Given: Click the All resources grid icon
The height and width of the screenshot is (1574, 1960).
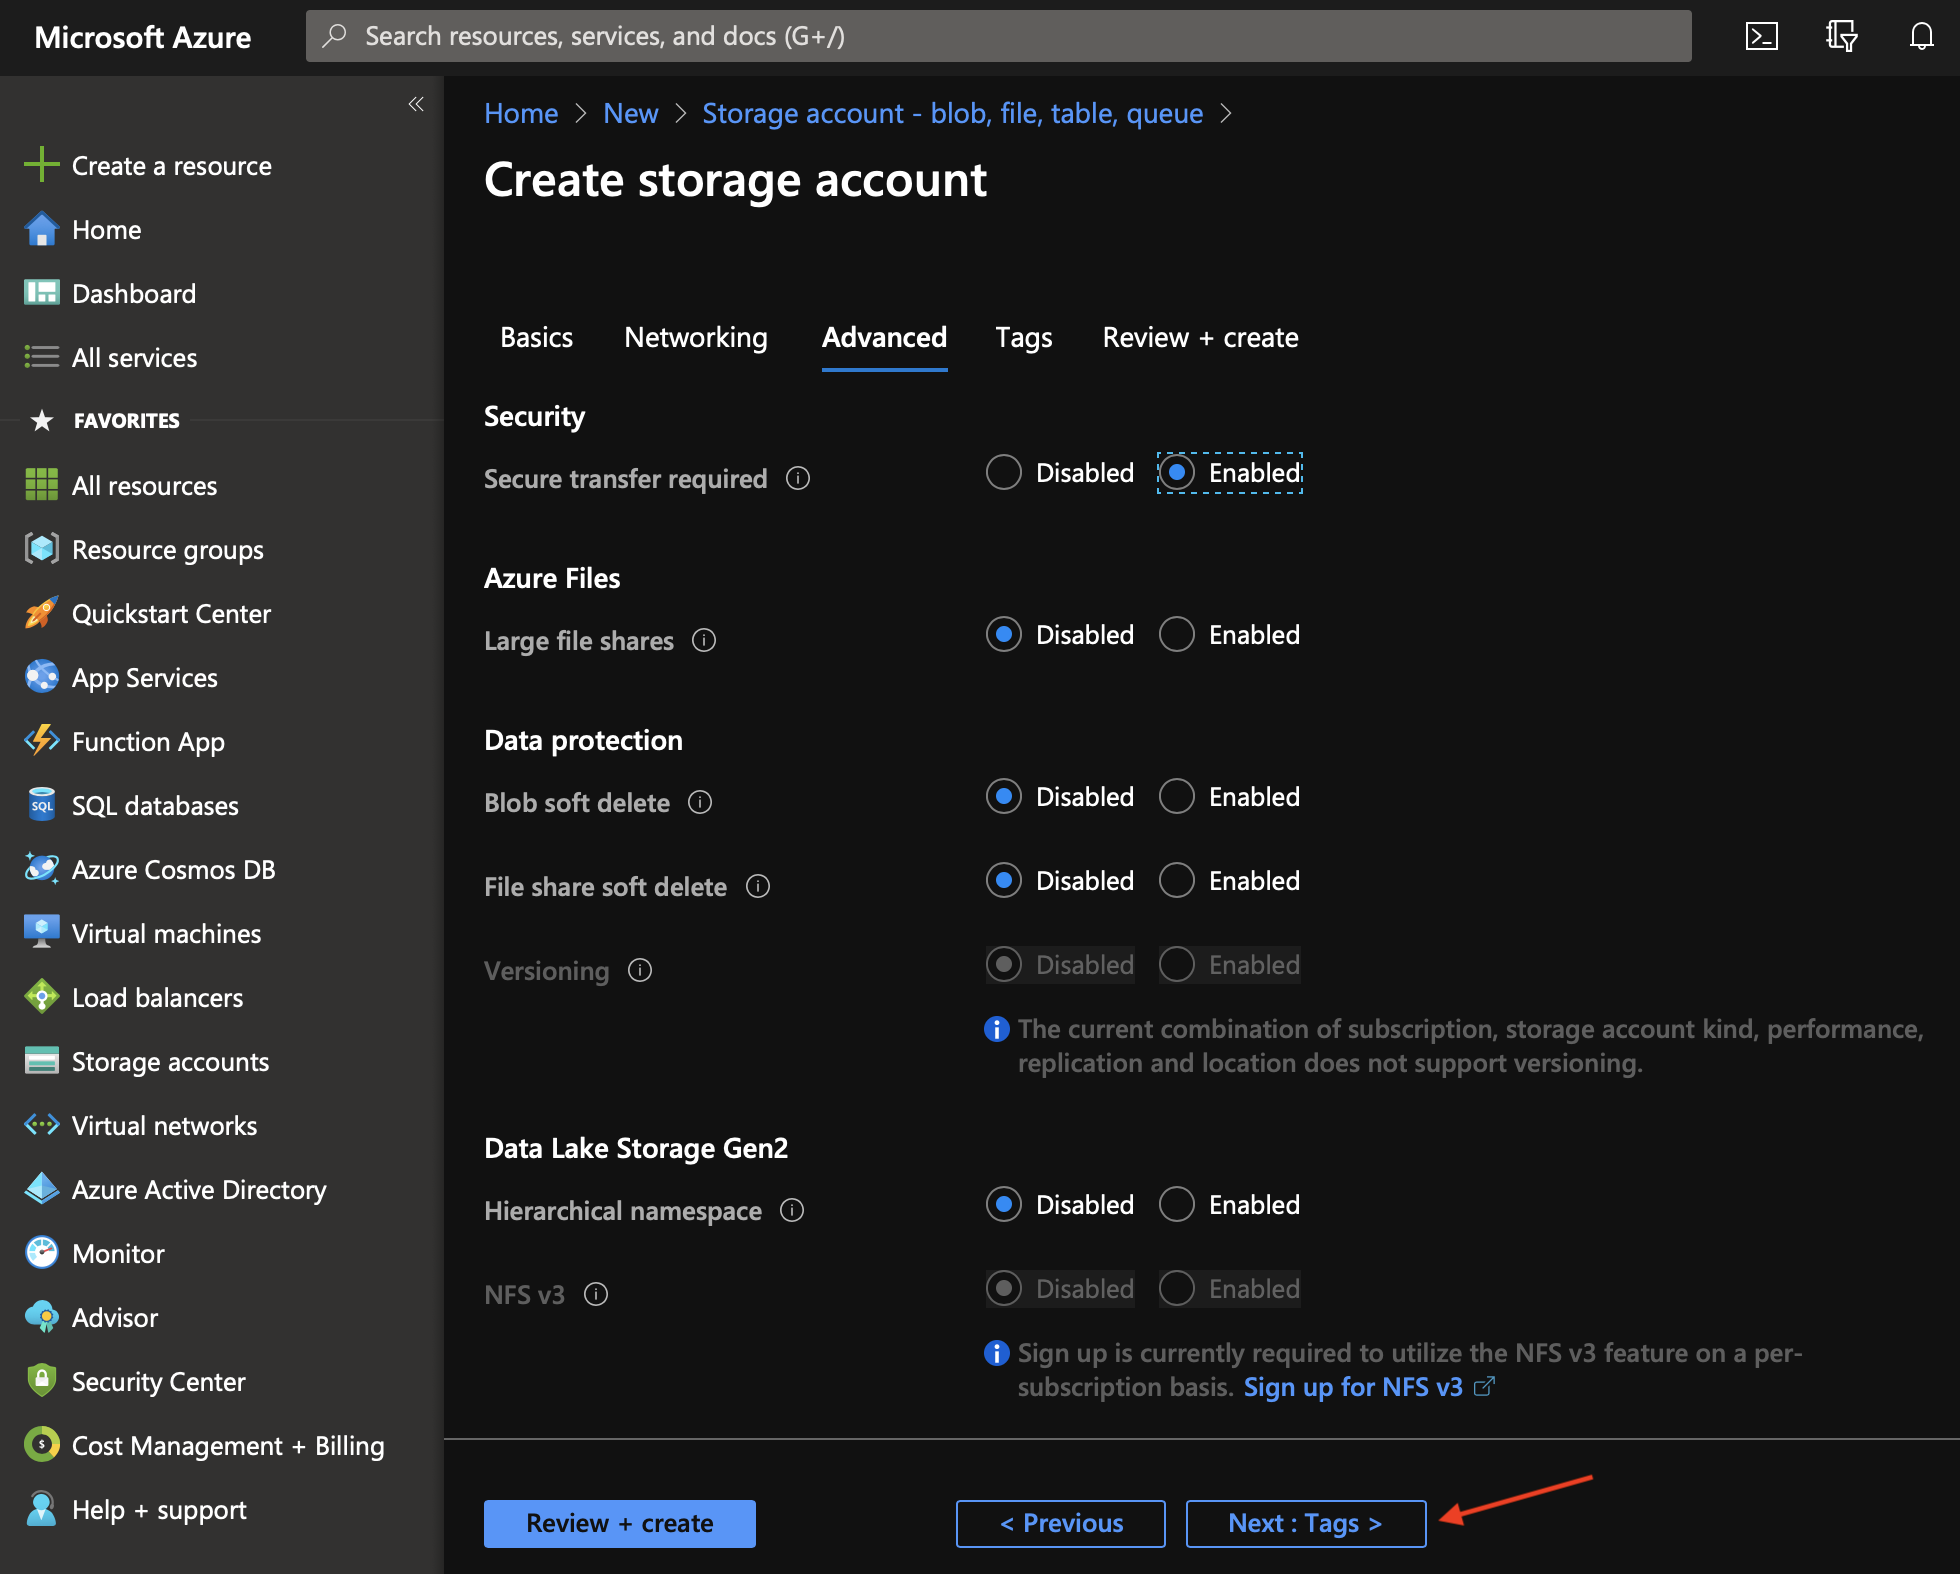Looking at the screenshot, I should (x=41, y=485).
